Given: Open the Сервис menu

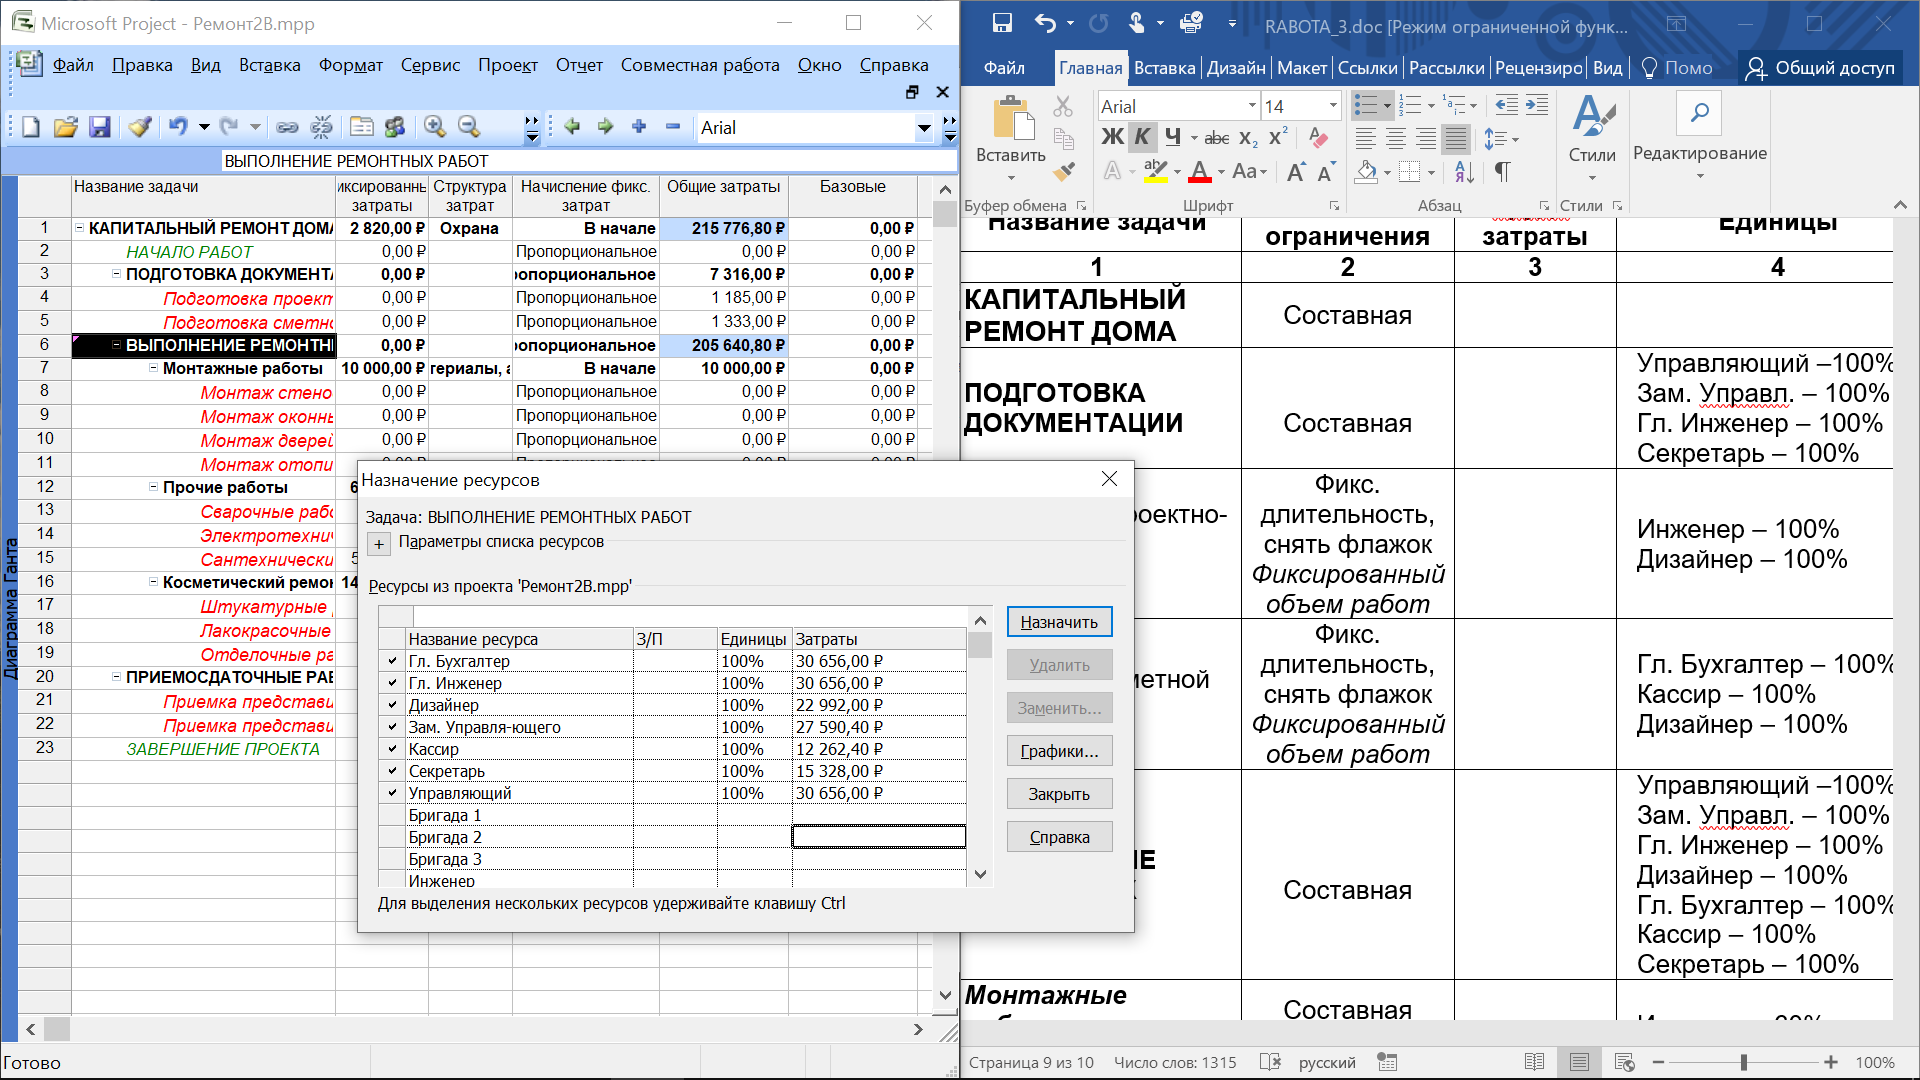Looking at the screenshot, I should [430, 65].
